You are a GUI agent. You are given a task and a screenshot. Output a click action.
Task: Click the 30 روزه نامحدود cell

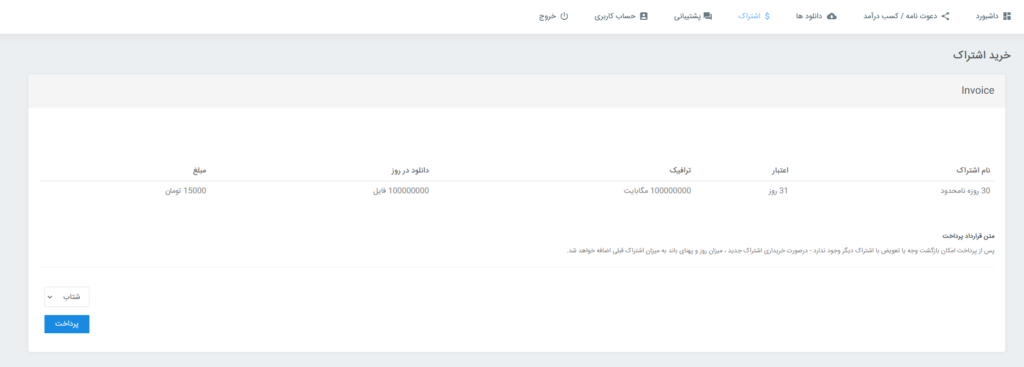[964, 191]
